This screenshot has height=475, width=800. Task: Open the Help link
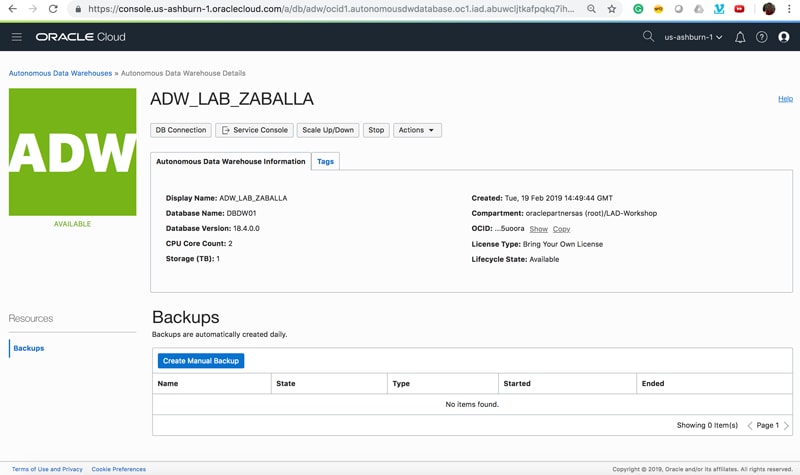click(785, 98)
